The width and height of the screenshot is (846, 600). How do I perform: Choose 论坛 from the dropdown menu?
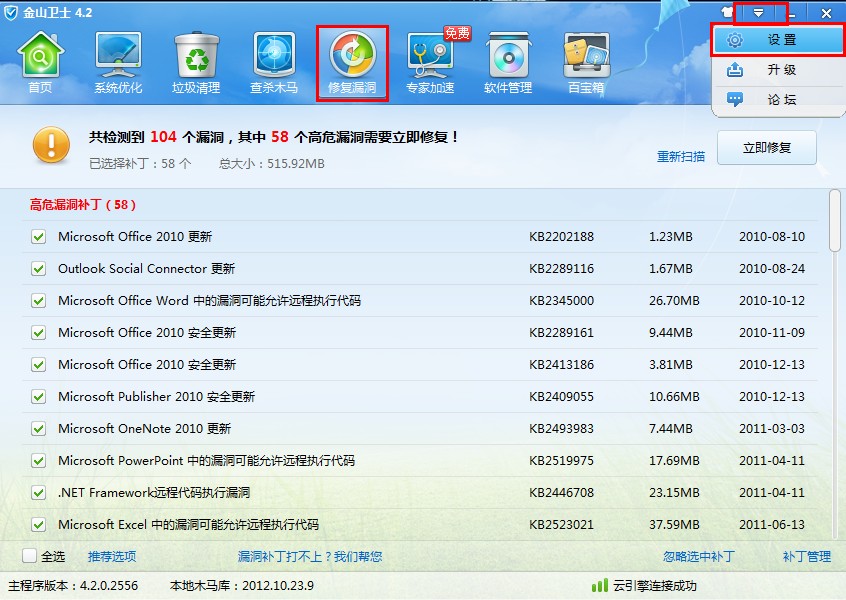pyautogui.click(x=778, y=99)
